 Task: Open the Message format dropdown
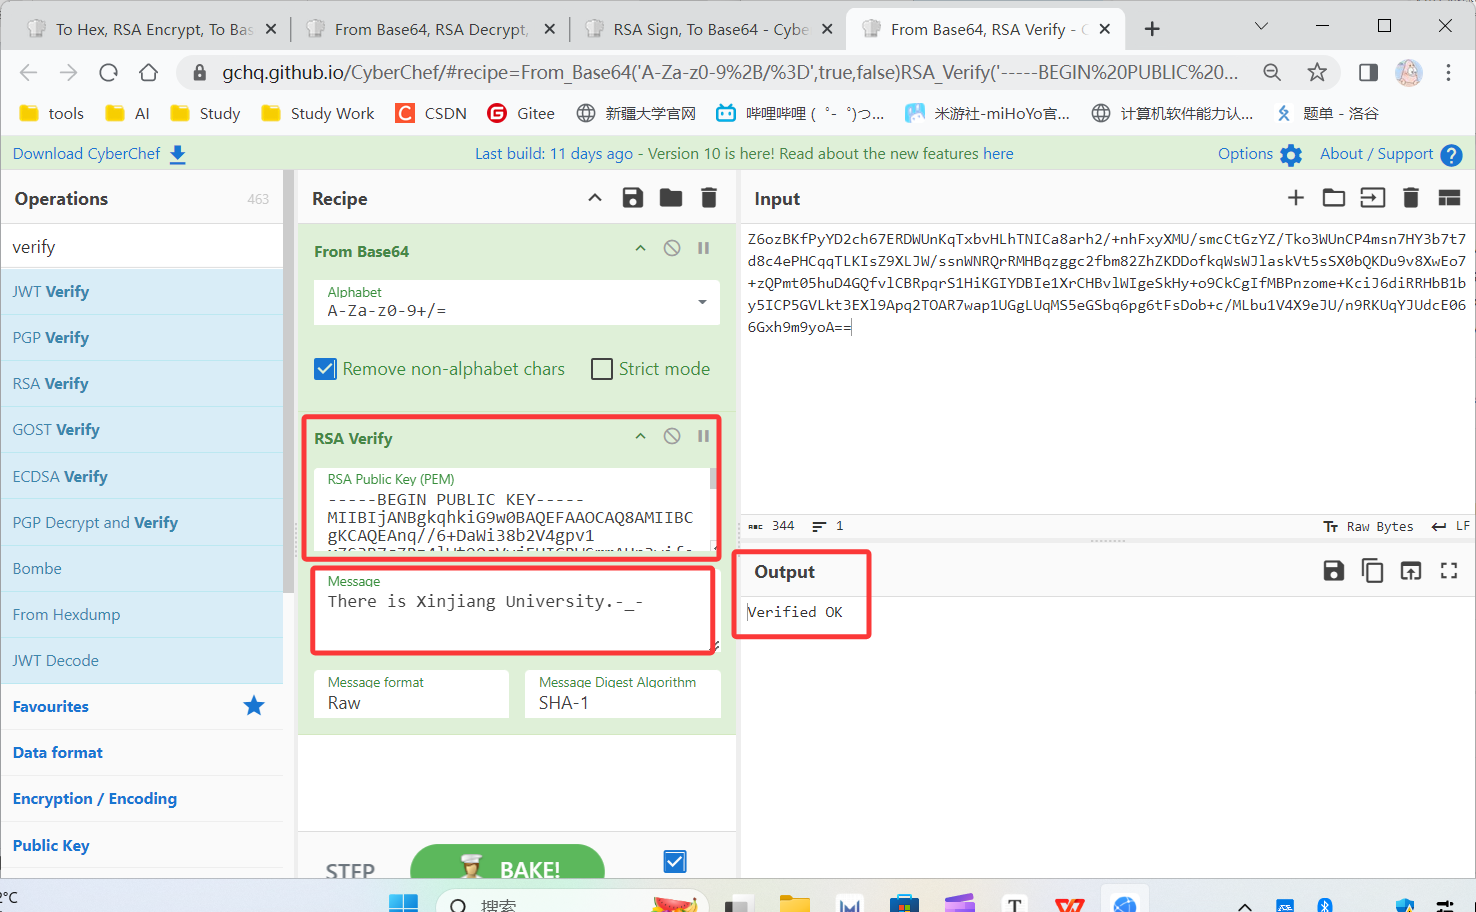[x=412, y=693]
